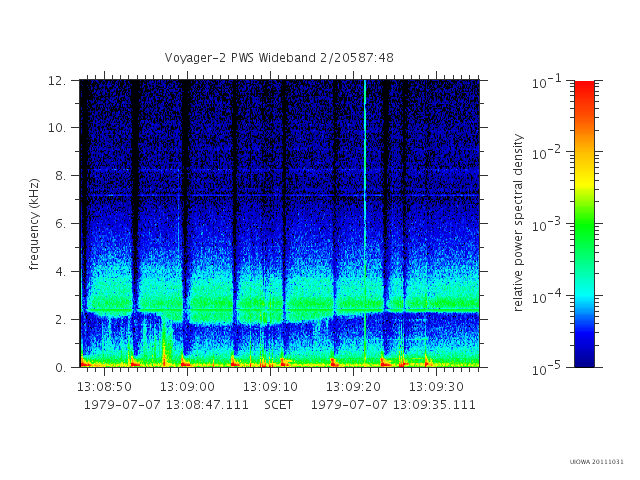Click the relative power spectral density label
The image size is (640, 480).
click(x=517, y=222)
